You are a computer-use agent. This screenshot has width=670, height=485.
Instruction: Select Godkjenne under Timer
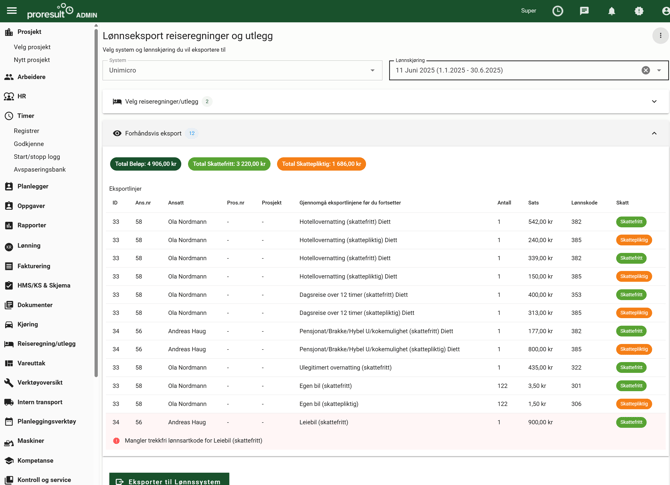(29, 144)
